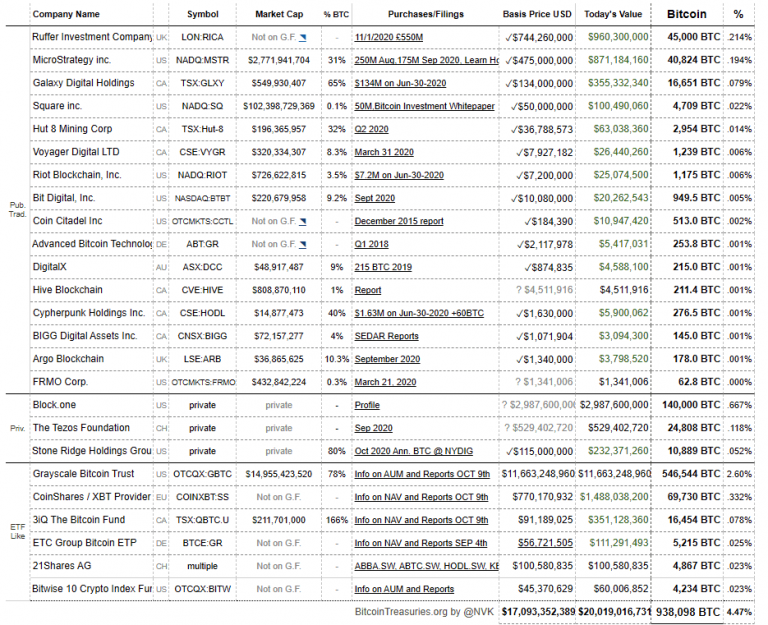
Task: Click ETC Group's underlined $56,721,505 basis price
Action: 538,543
